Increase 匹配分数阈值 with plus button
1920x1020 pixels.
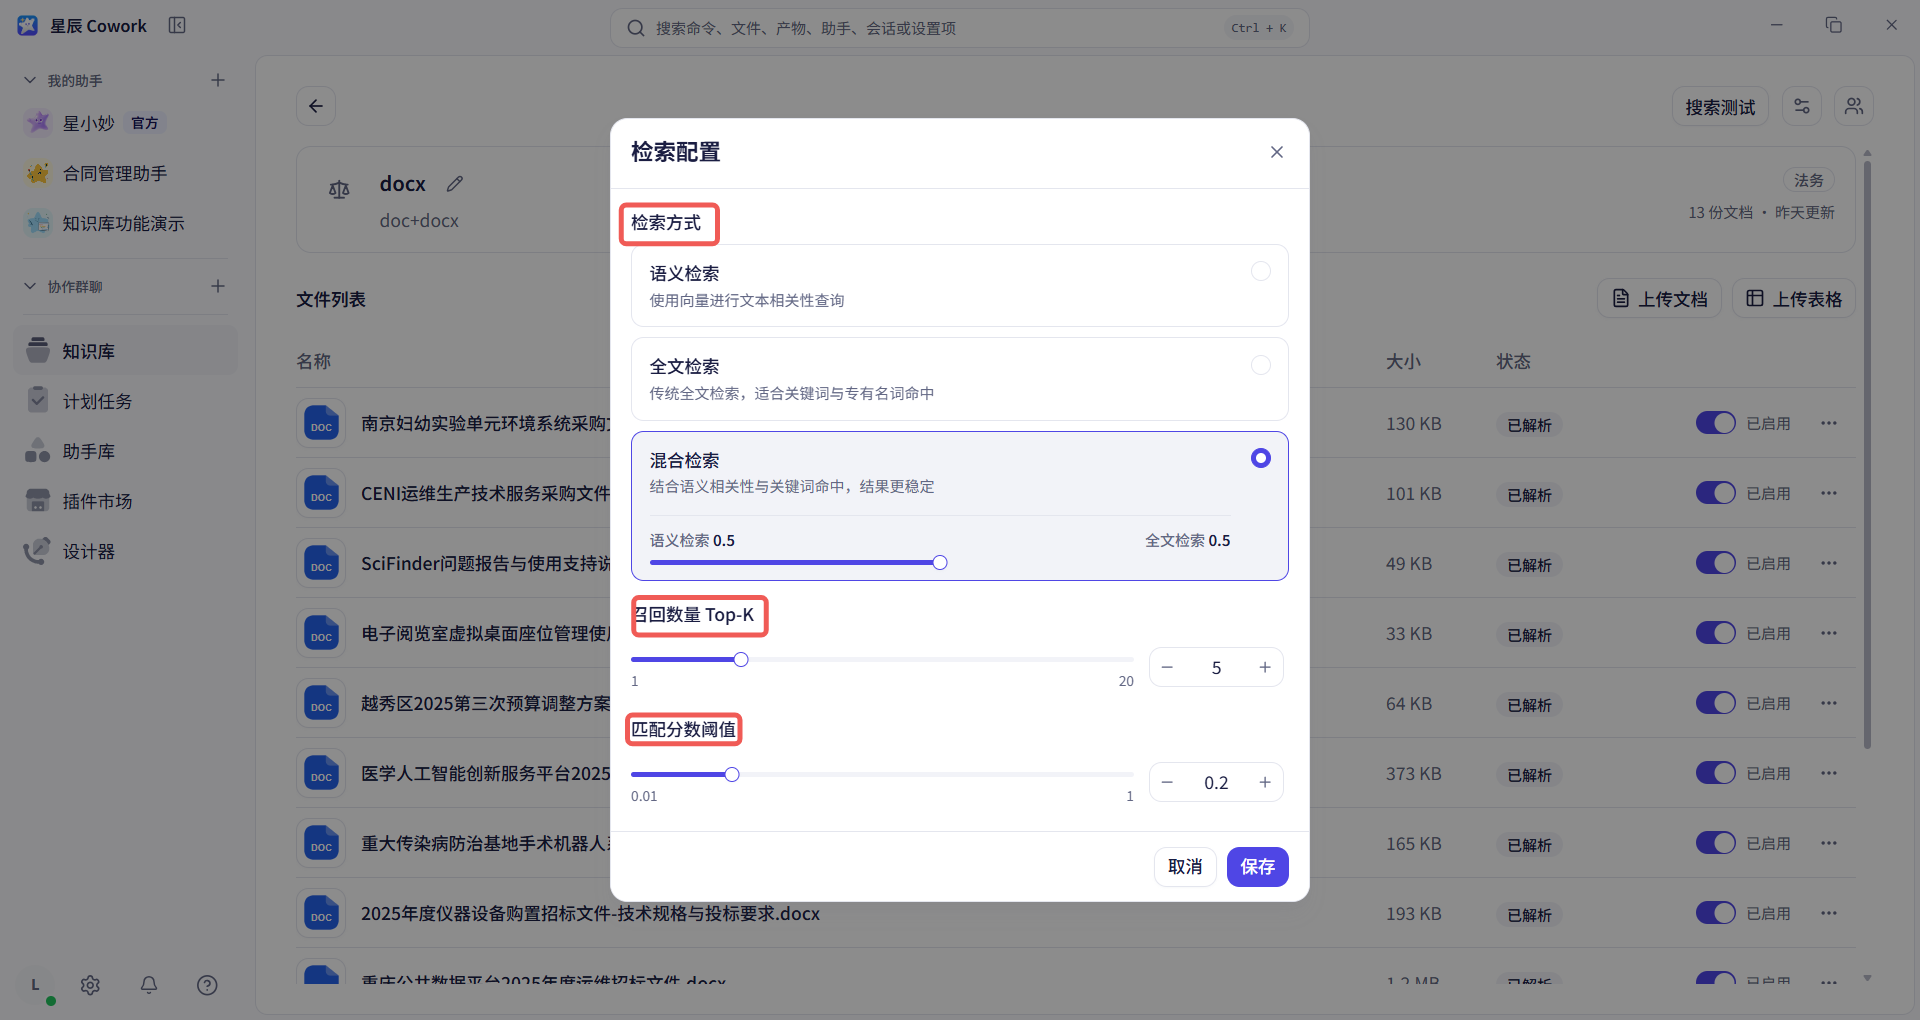coord(1265,782)
